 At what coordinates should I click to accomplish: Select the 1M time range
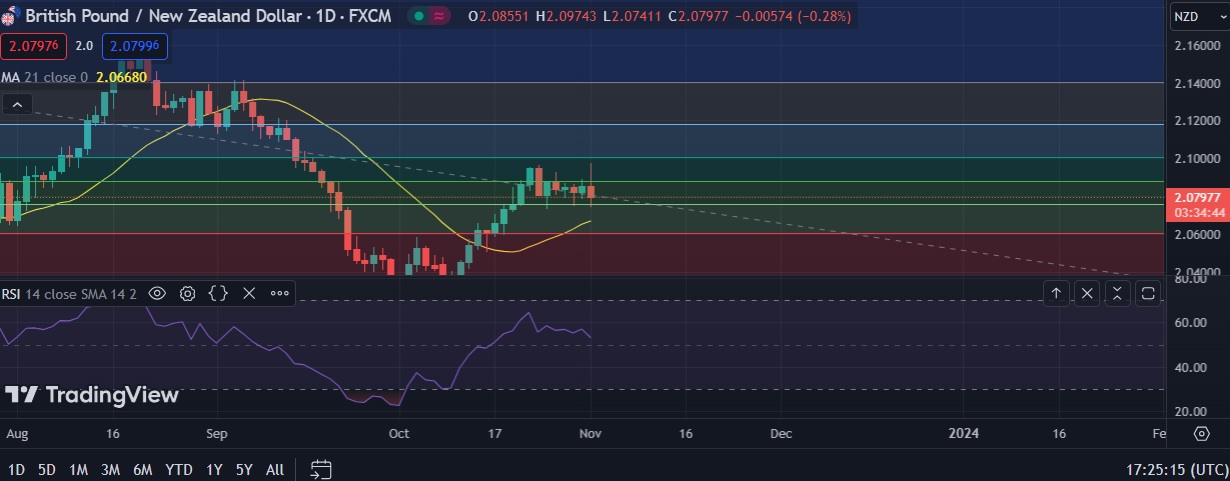point(79,469)
